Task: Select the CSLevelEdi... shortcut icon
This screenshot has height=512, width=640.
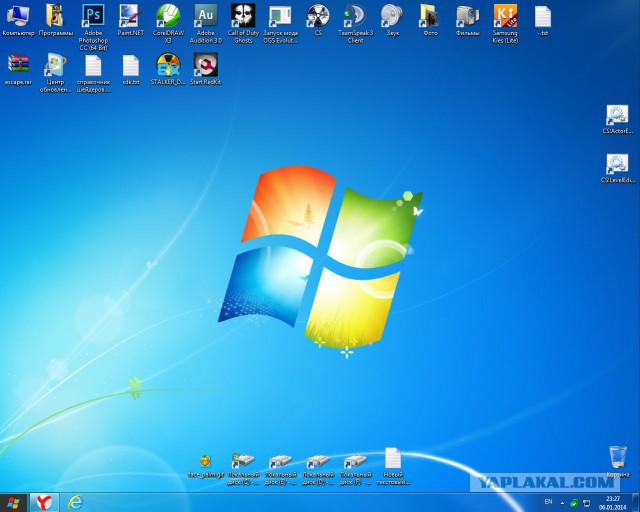Action: [x=617, y=168]
